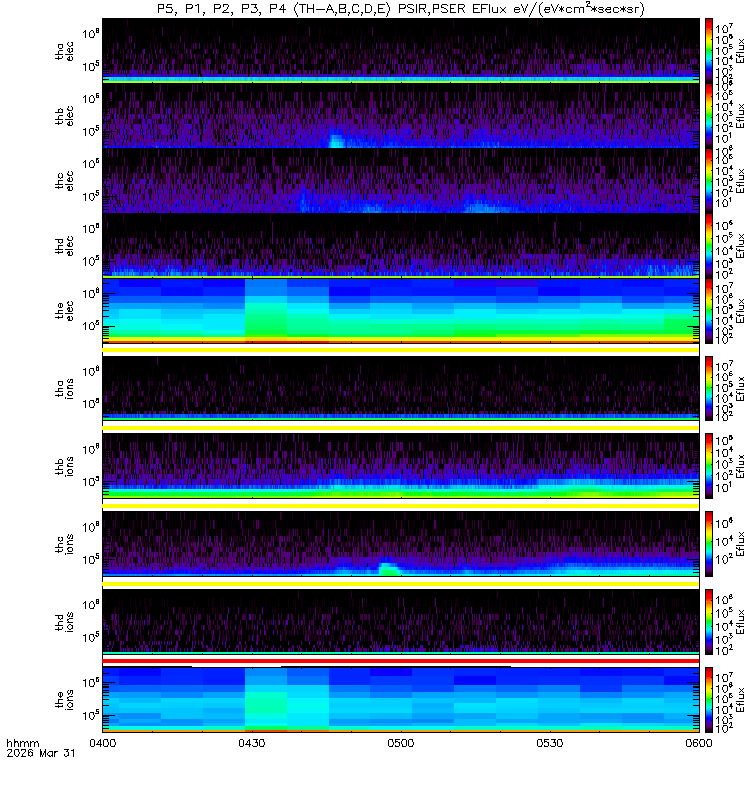750x800 pixels.
Task: Click the Eflux label next to the ions color bar
Action: coord(740,700)
